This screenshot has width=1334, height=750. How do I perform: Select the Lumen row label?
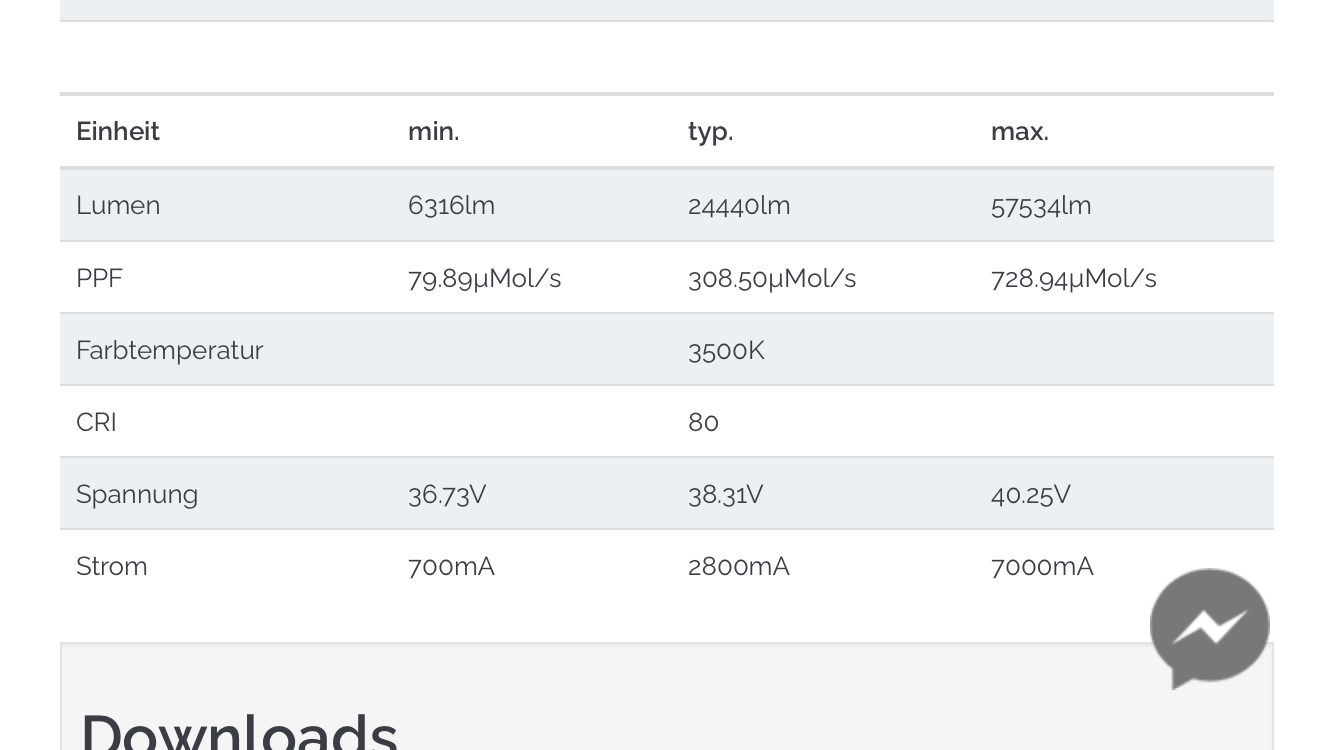coord(118,206)
